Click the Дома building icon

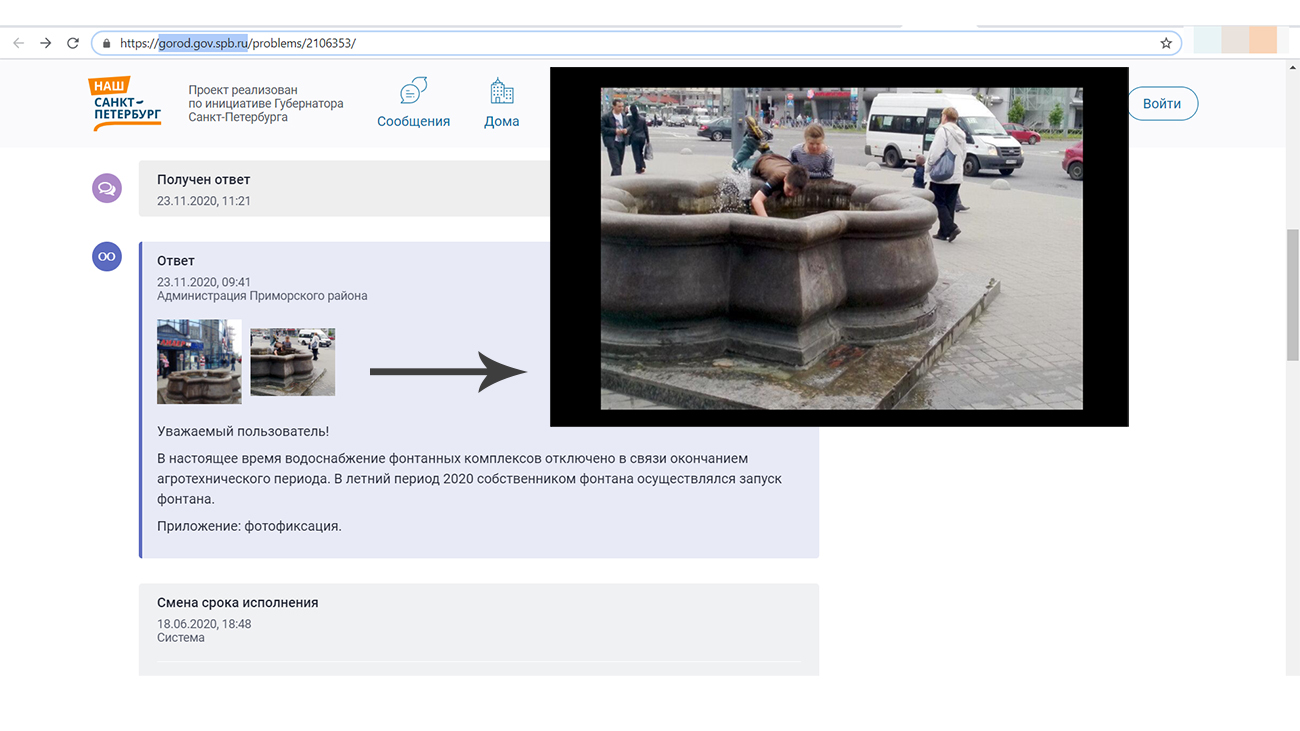[502, 91]
